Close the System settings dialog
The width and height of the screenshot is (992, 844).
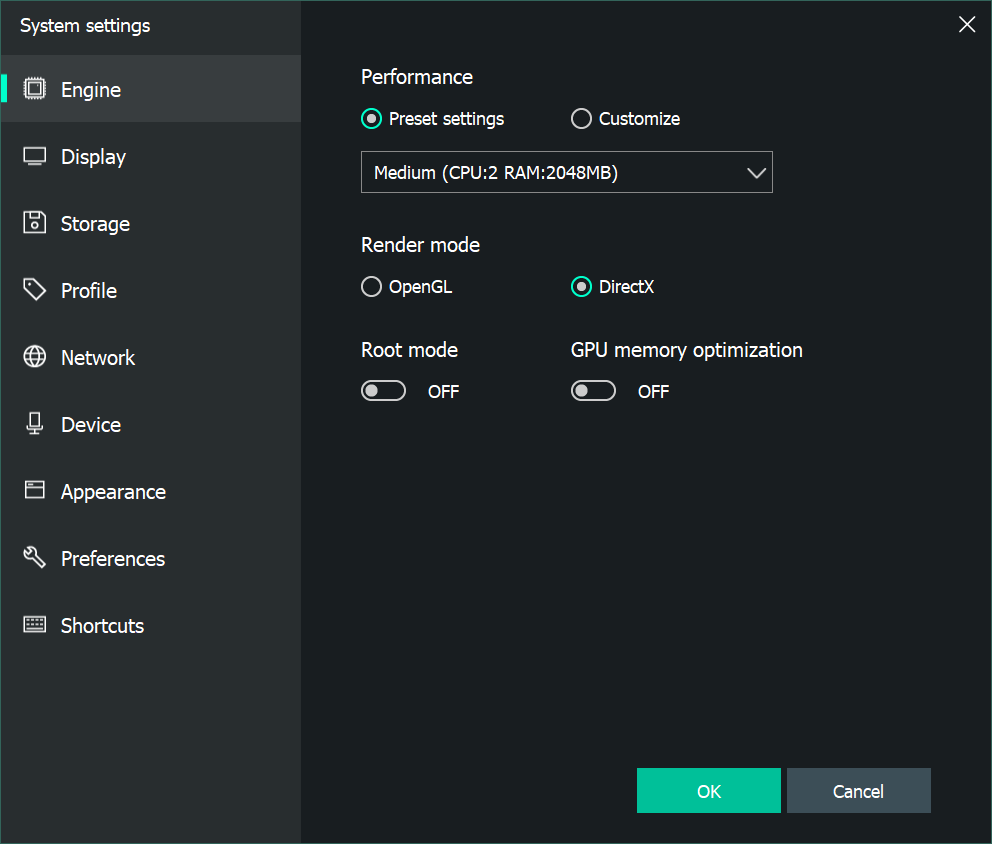pyautogui.click(x=967, y=25)
